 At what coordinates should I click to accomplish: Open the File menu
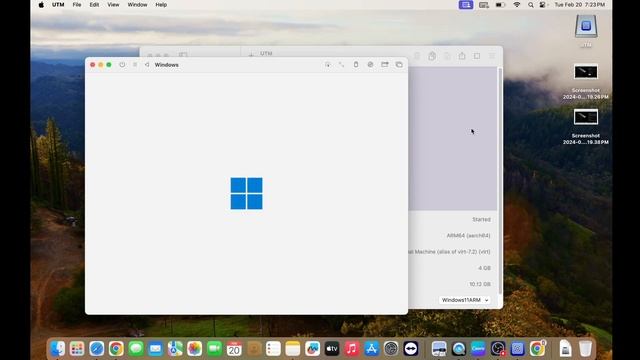coord(77,5)
